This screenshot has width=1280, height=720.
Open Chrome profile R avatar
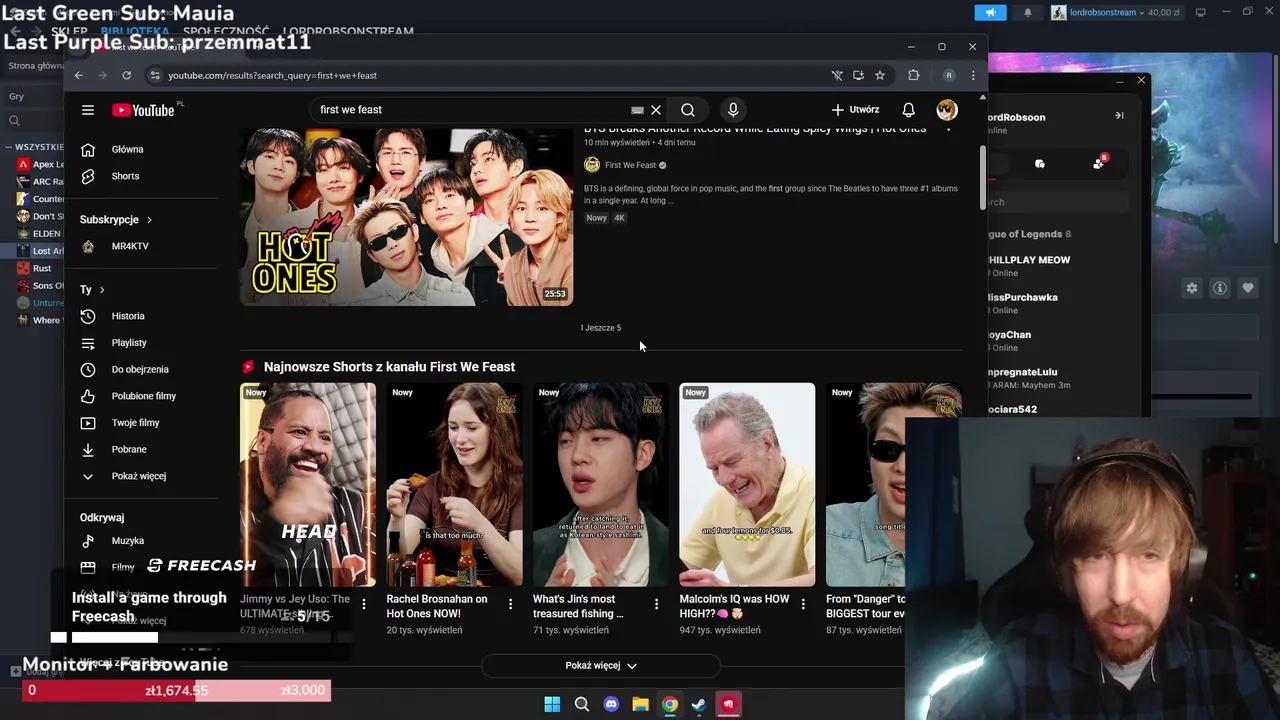tap(949, 75)
